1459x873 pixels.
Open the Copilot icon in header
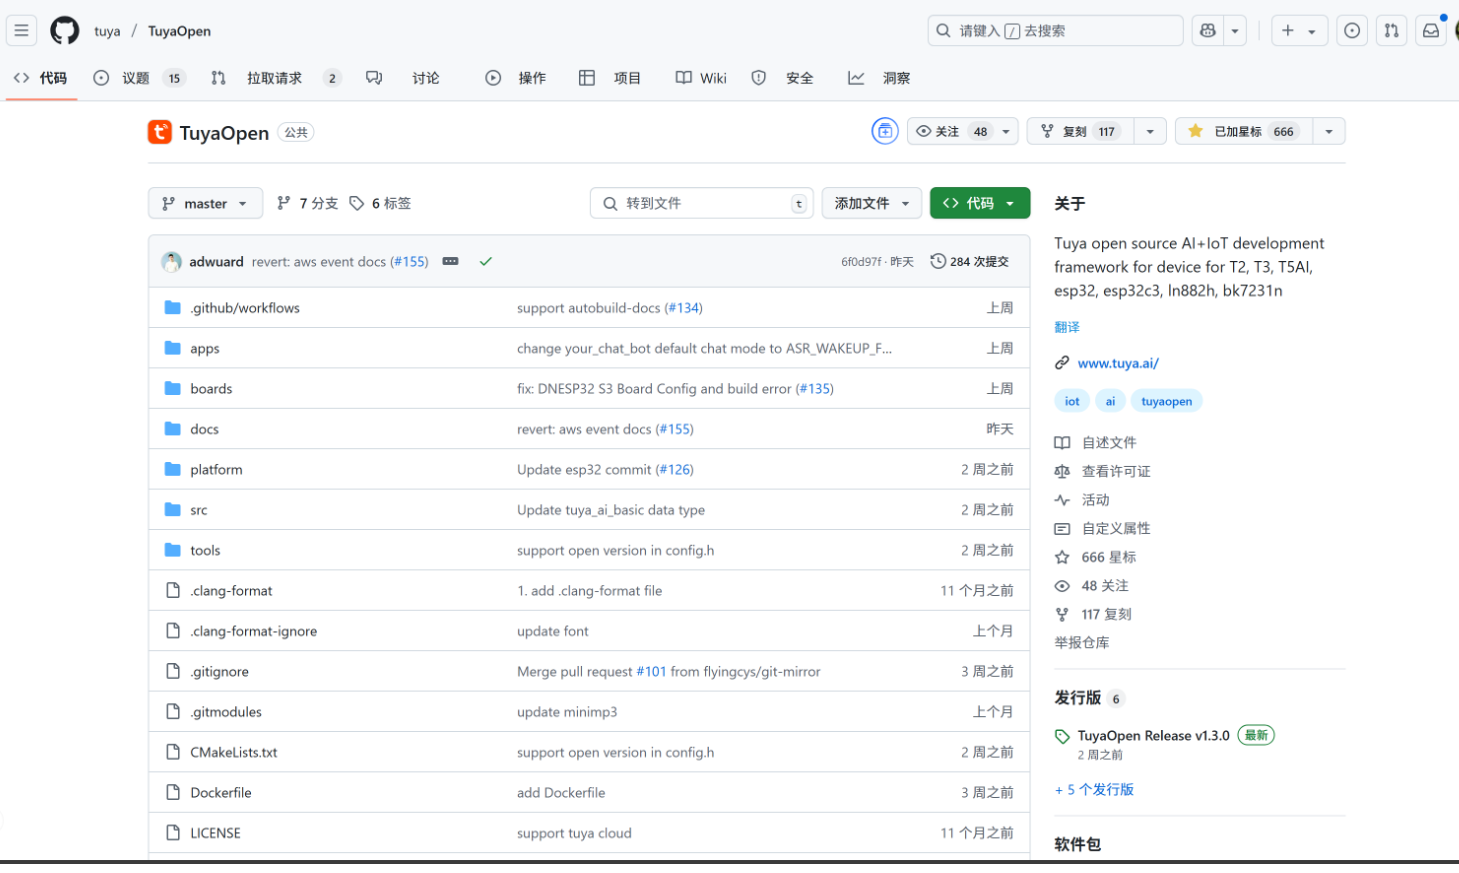click(x=1208, y=31)
